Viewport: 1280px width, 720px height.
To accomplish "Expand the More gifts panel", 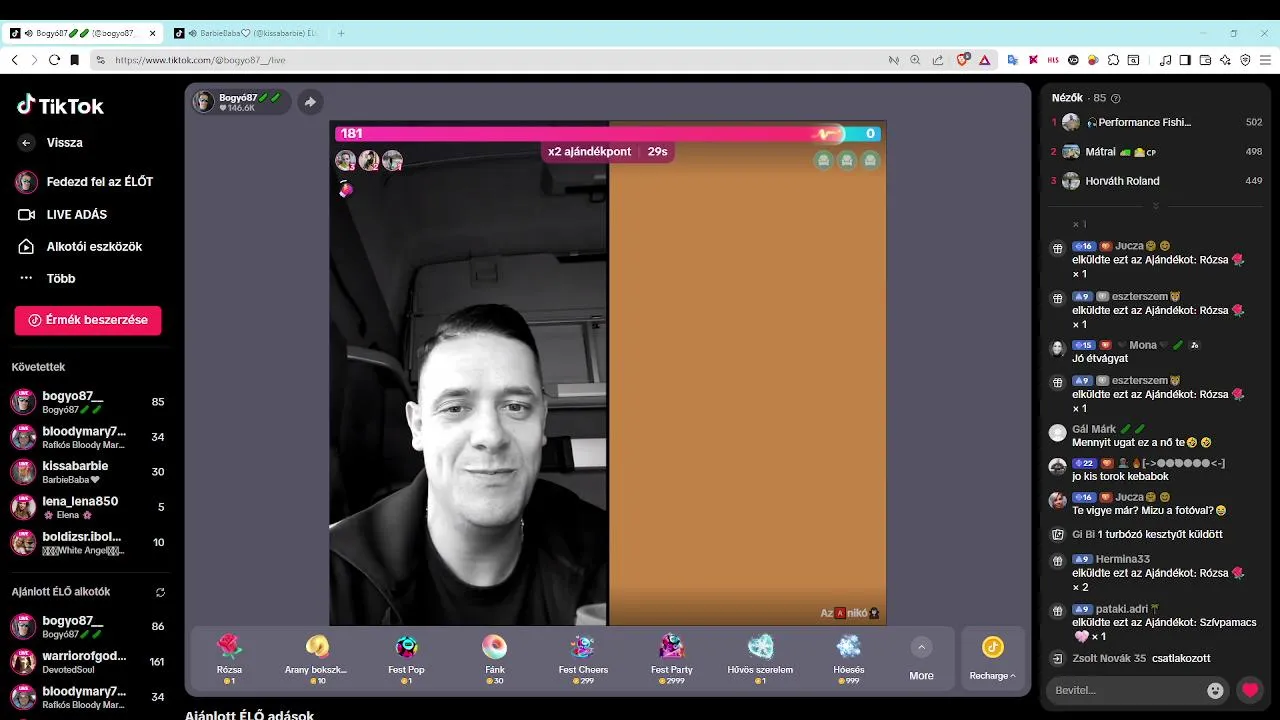I will pos(921,659).
